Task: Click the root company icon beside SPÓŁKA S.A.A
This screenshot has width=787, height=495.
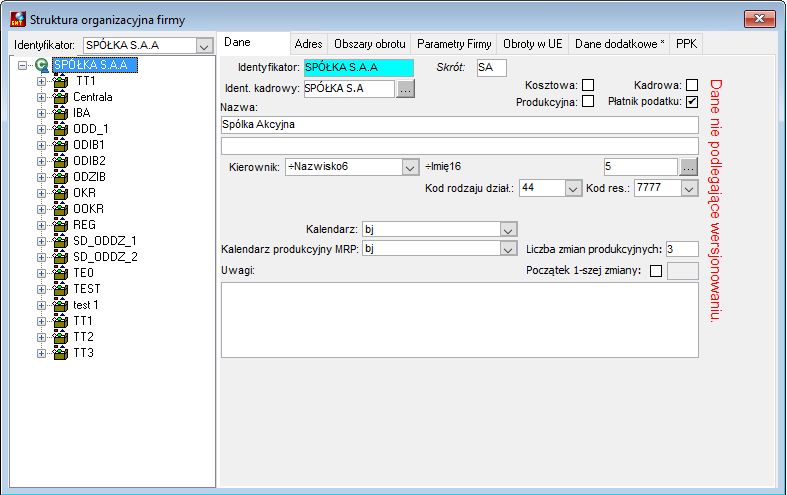Action: [x=42, y=65]
